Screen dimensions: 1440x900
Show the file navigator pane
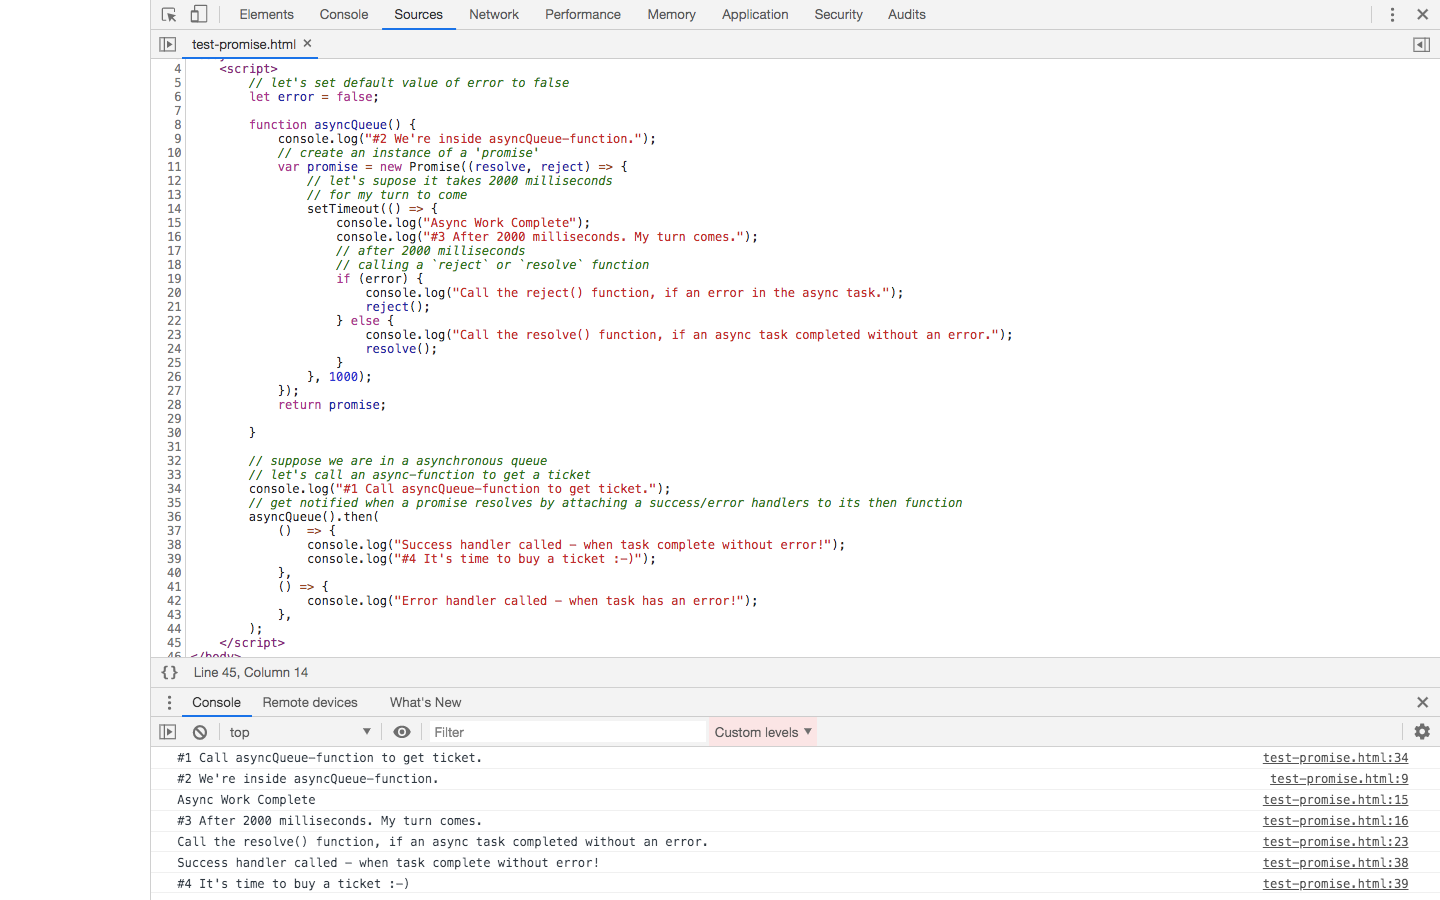coord(168,44)
